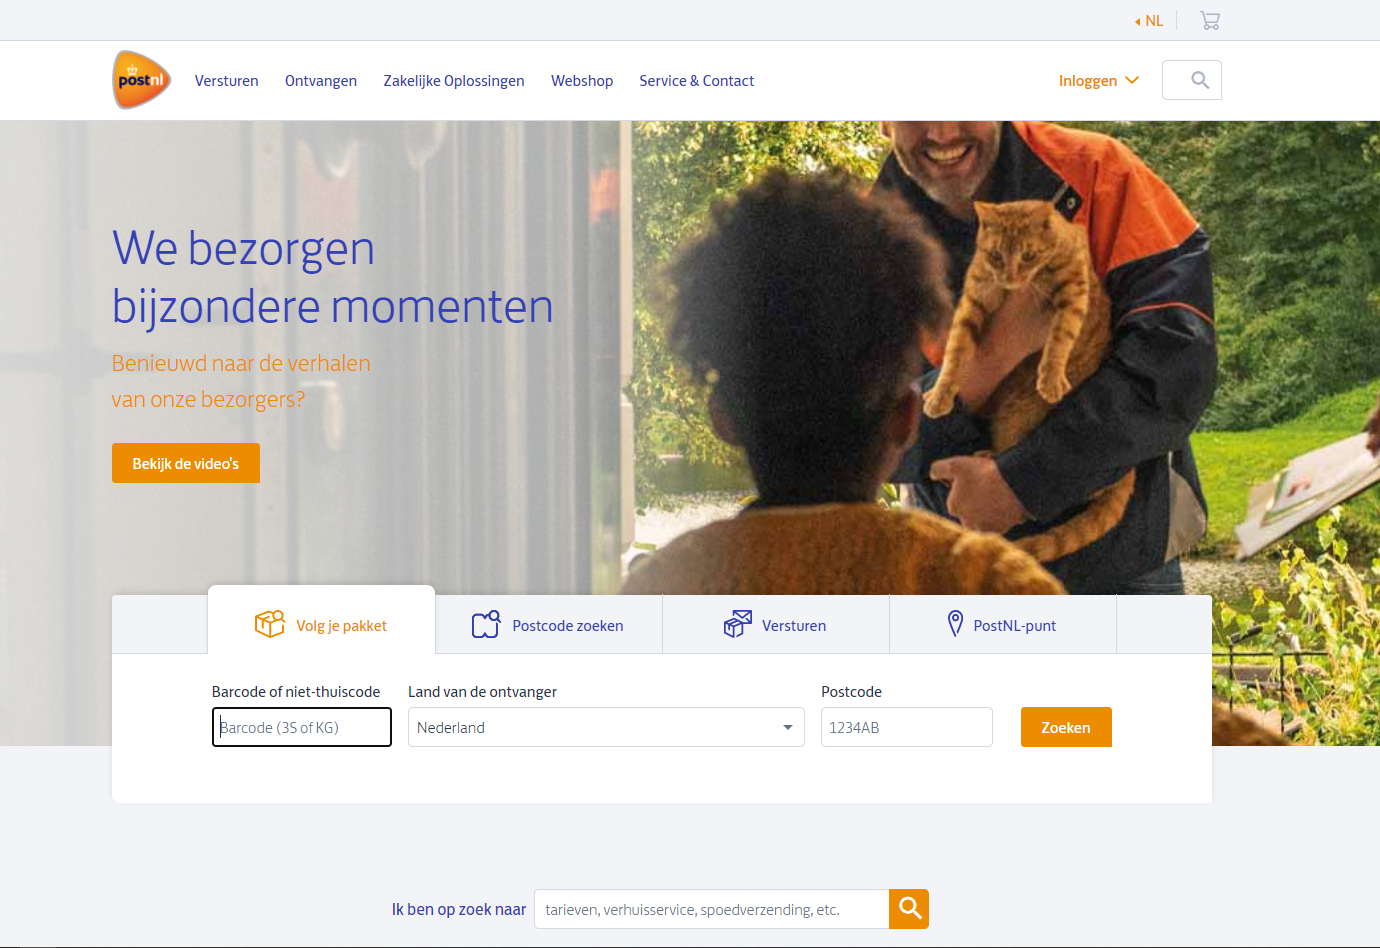Click the orange Zoeken button
This screenshot has height=948, width=1380.
click(1066, 727)
